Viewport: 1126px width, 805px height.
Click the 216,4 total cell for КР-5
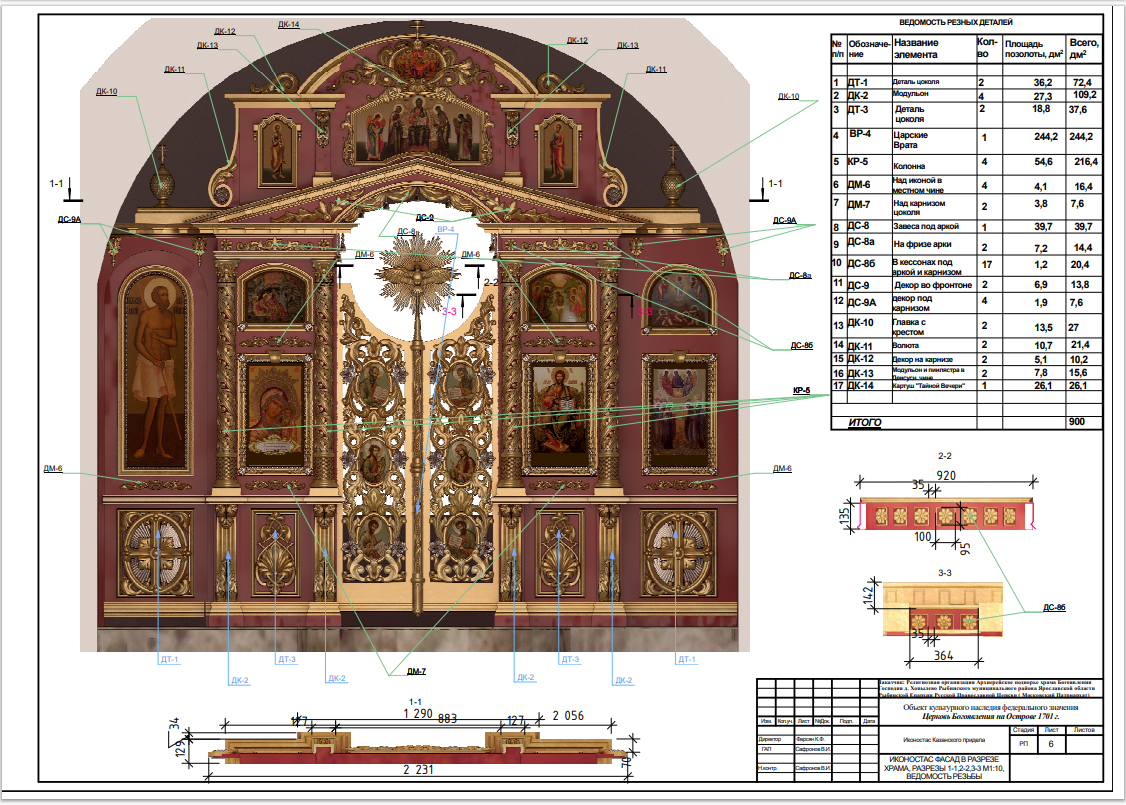click(1086, 162)
